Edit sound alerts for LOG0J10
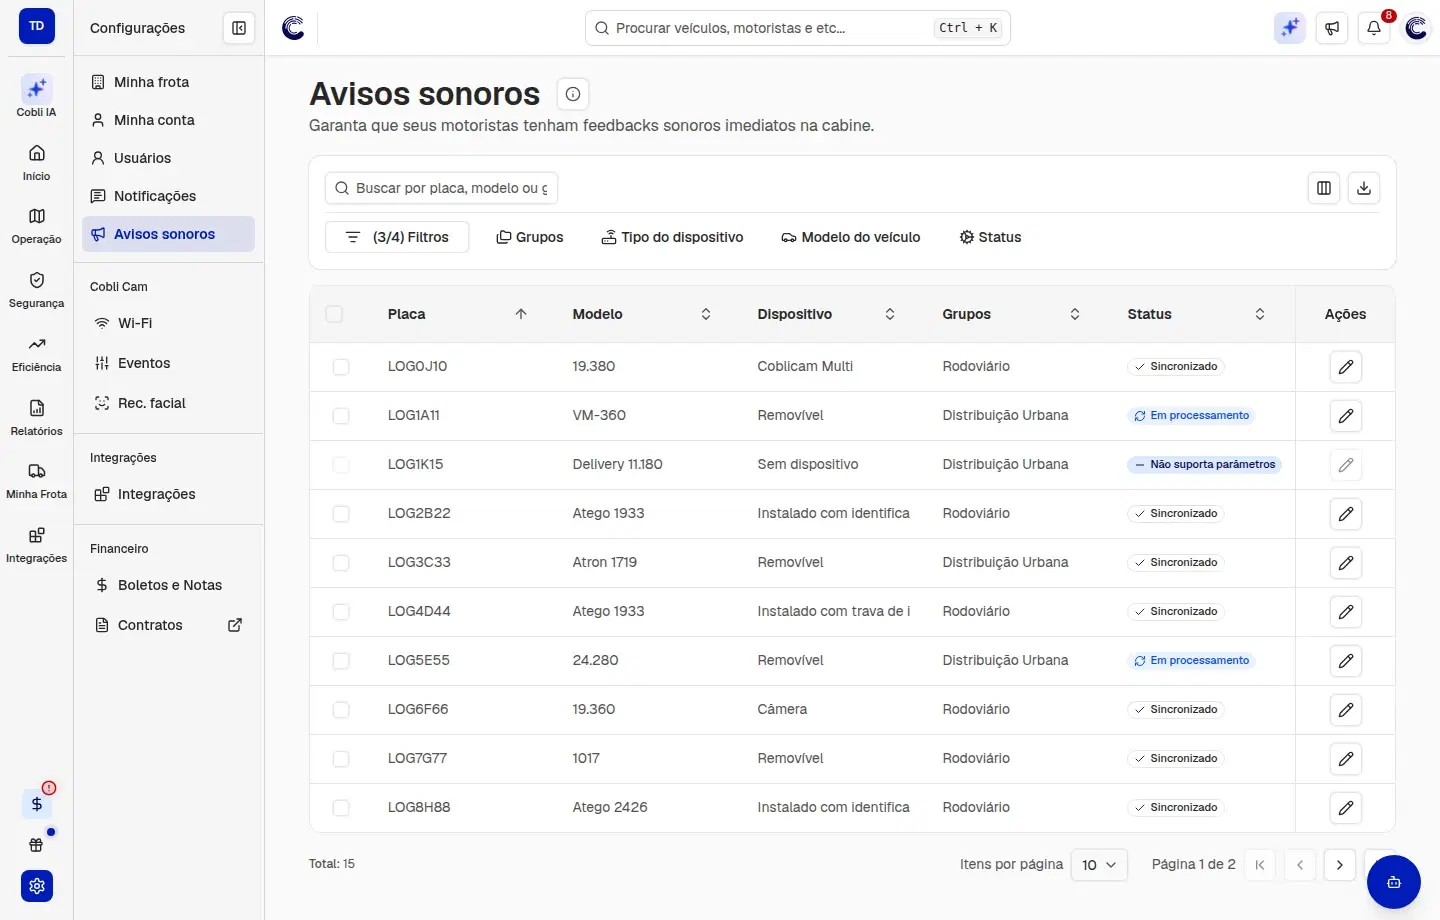 click(1346, 367)
